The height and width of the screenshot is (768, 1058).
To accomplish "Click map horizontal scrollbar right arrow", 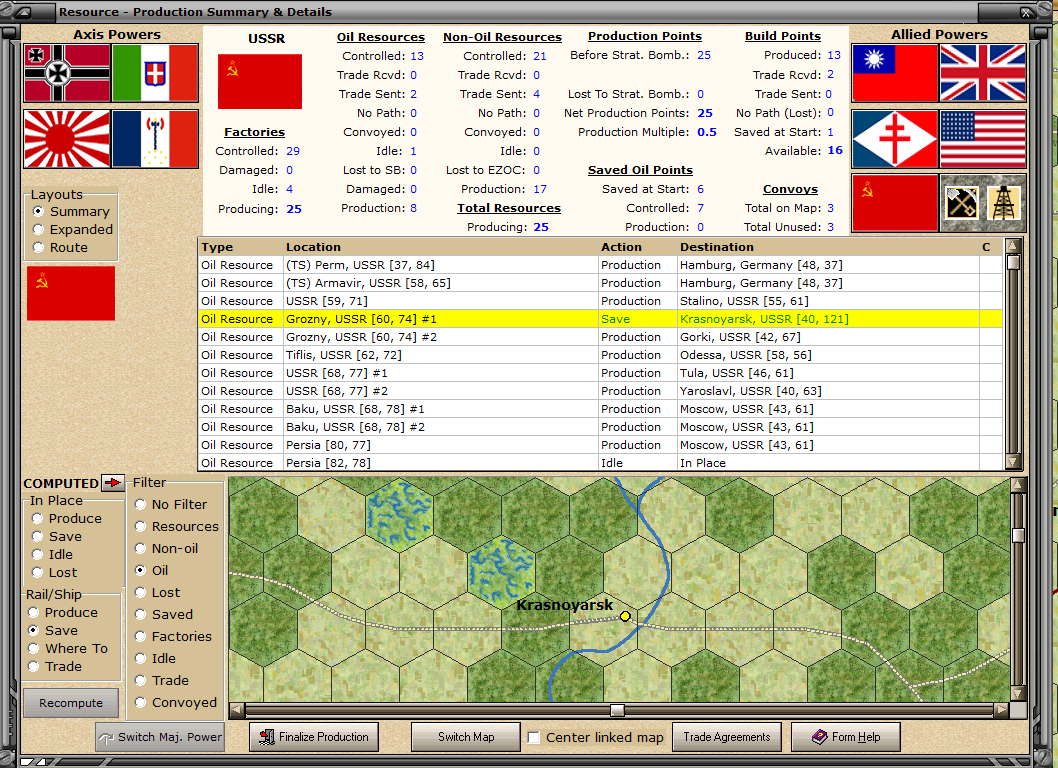I will click(1001, 710).
